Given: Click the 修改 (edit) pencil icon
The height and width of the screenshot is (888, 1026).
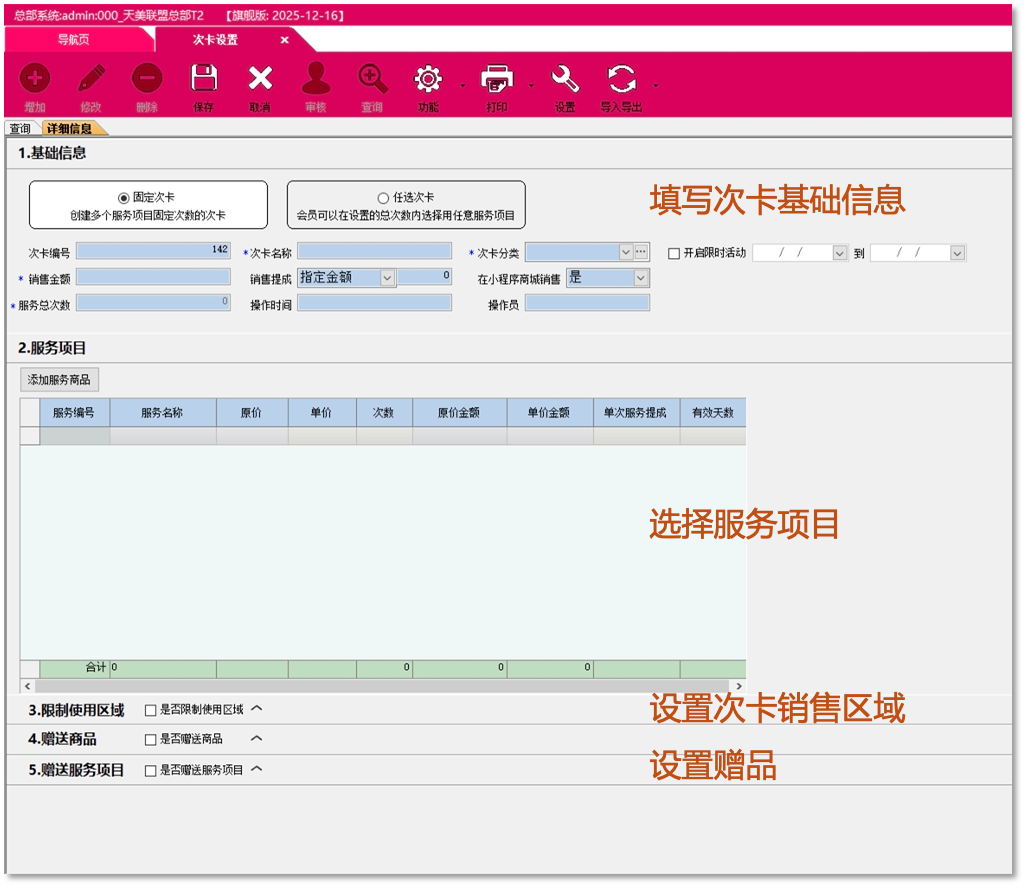Looking at the screenshot, I should point(92,79).
